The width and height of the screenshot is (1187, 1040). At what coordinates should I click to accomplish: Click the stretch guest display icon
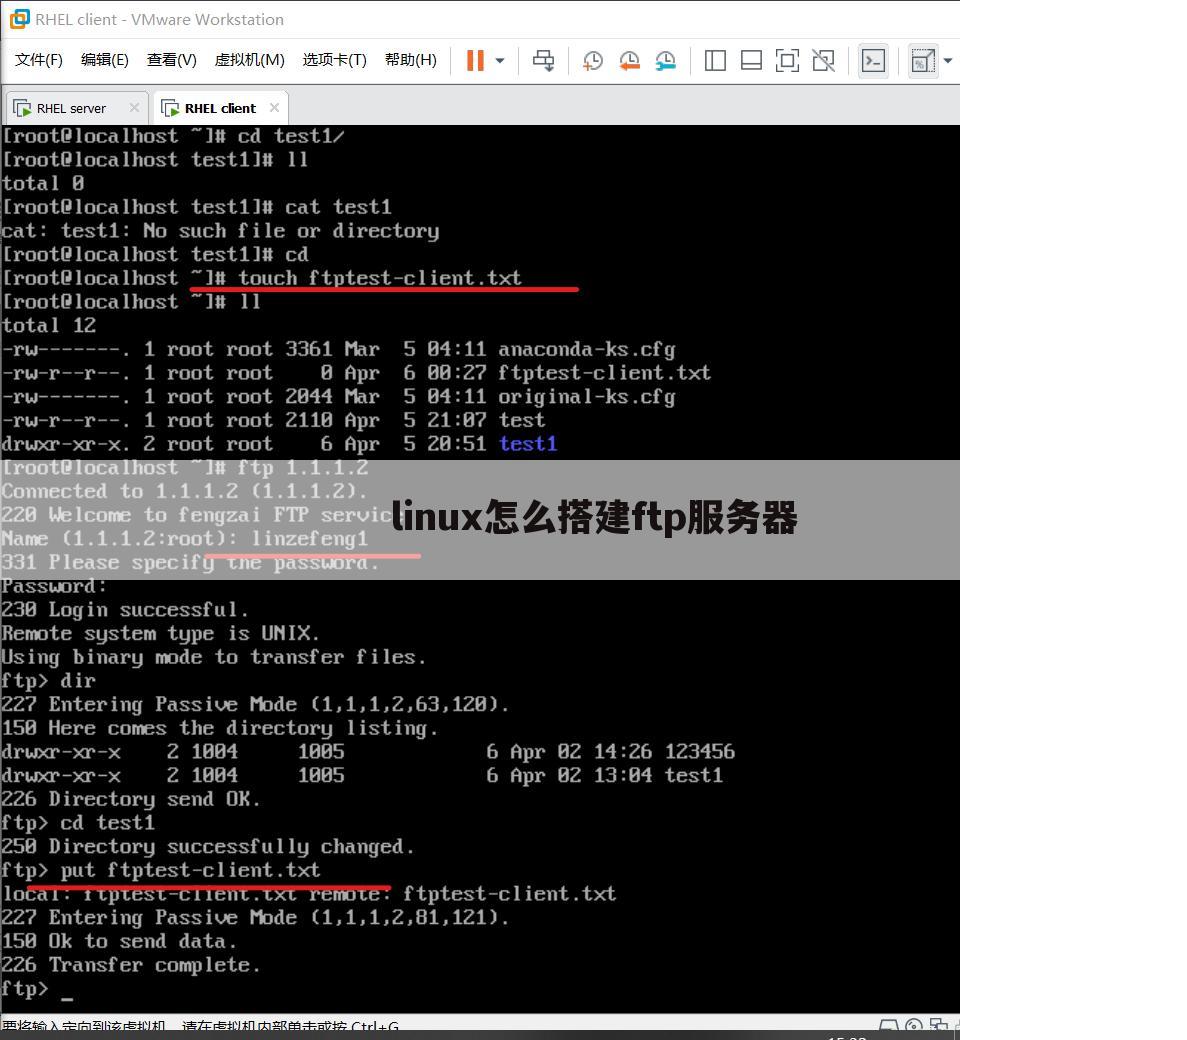(x=923, y=61)
